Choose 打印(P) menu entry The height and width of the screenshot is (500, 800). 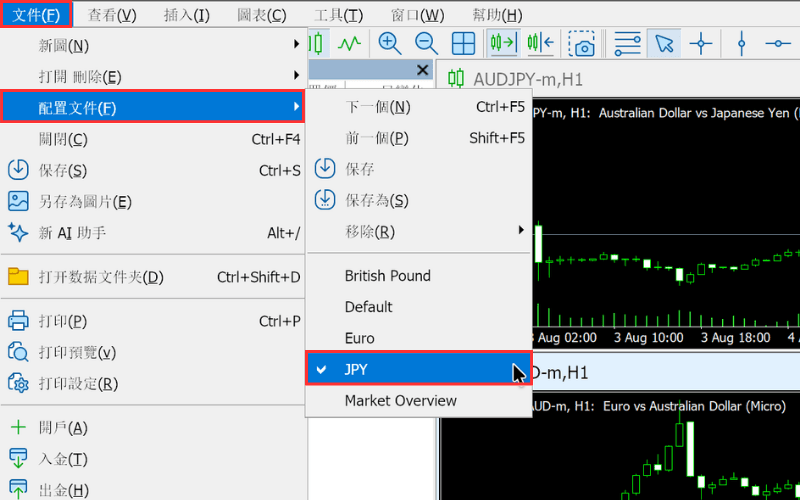tap(153, 321)
